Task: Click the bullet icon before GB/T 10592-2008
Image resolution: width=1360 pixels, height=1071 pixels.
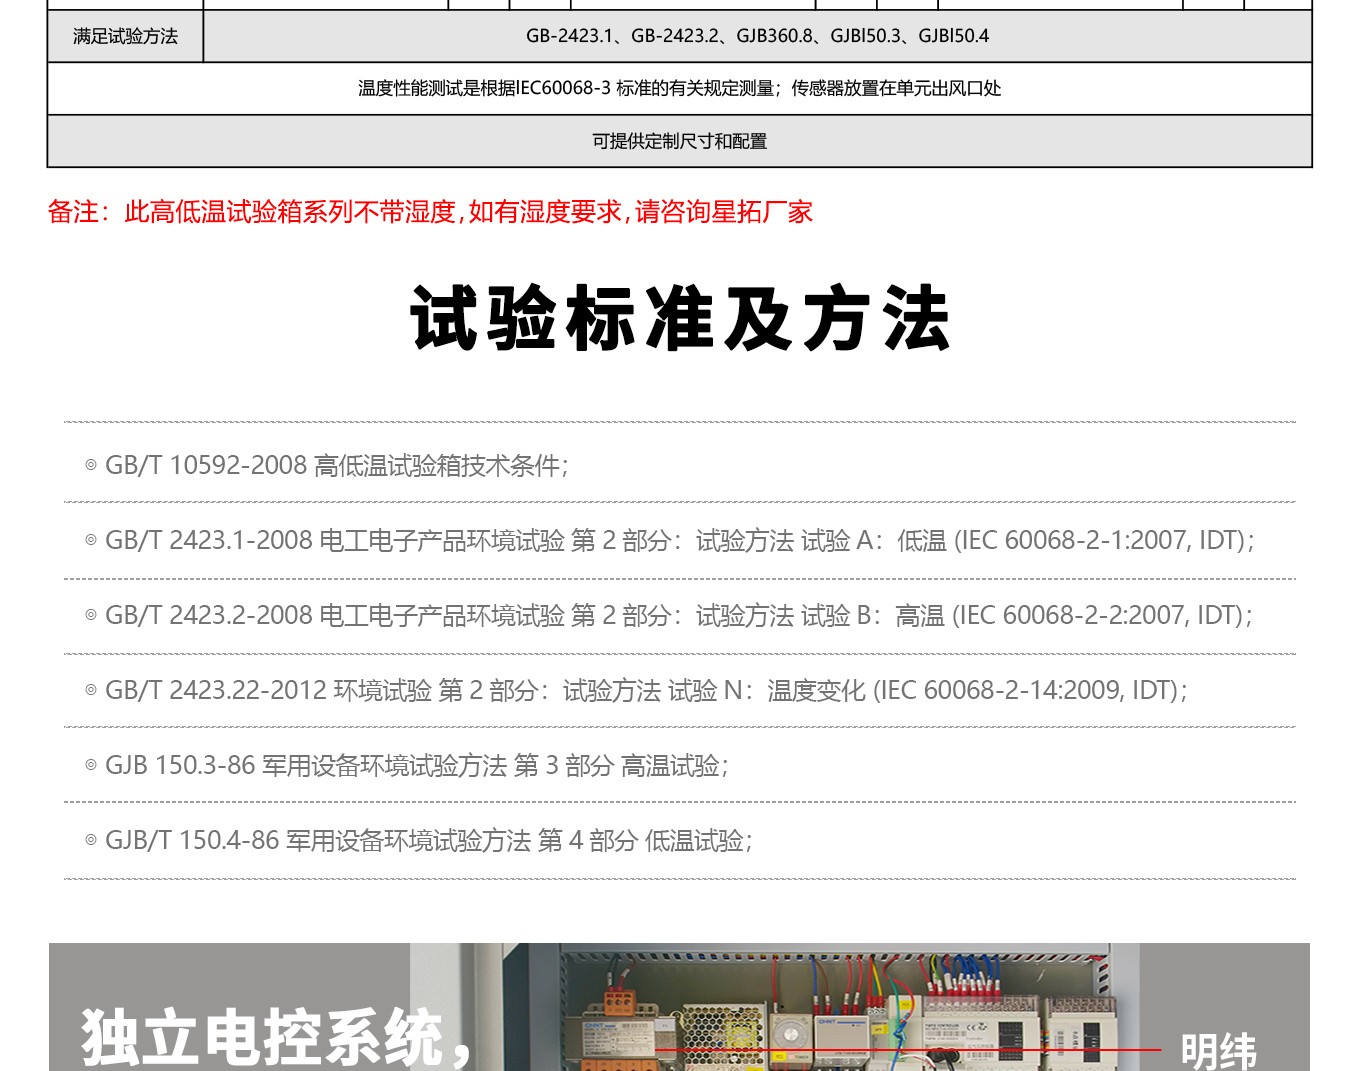Action: point(91,465)
